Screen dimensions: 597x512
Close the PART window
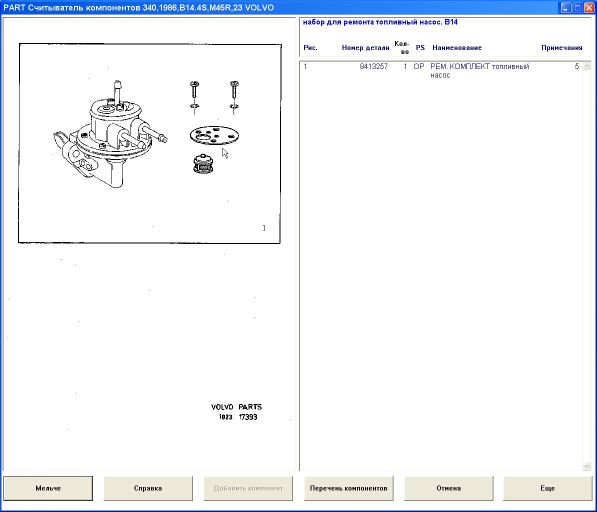click(x=589, y=7)
